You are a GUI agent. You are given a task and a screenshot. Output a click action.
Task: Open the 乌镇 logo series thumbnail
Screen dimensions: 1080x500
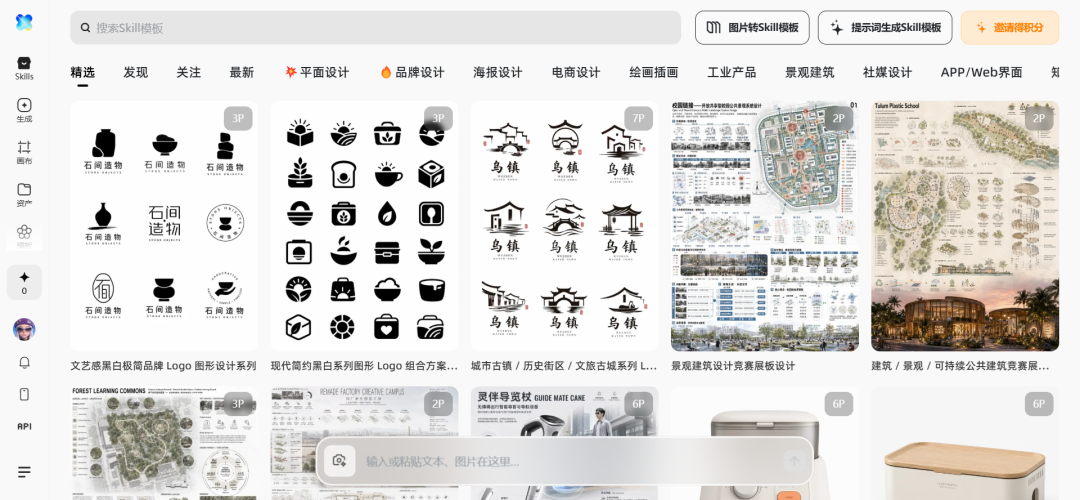click(x=565, y=226)
